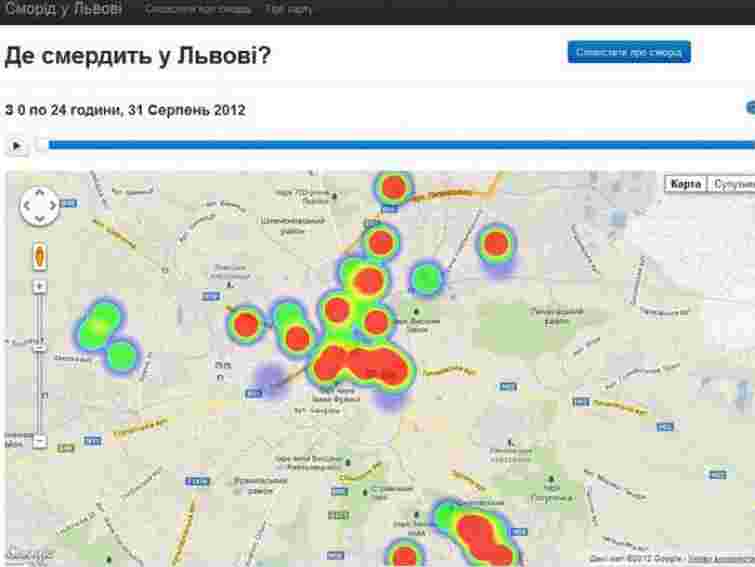Click the map zoom slider handle
The height and width of the screenshot is (567, 755).
click(x=39, y=348)
